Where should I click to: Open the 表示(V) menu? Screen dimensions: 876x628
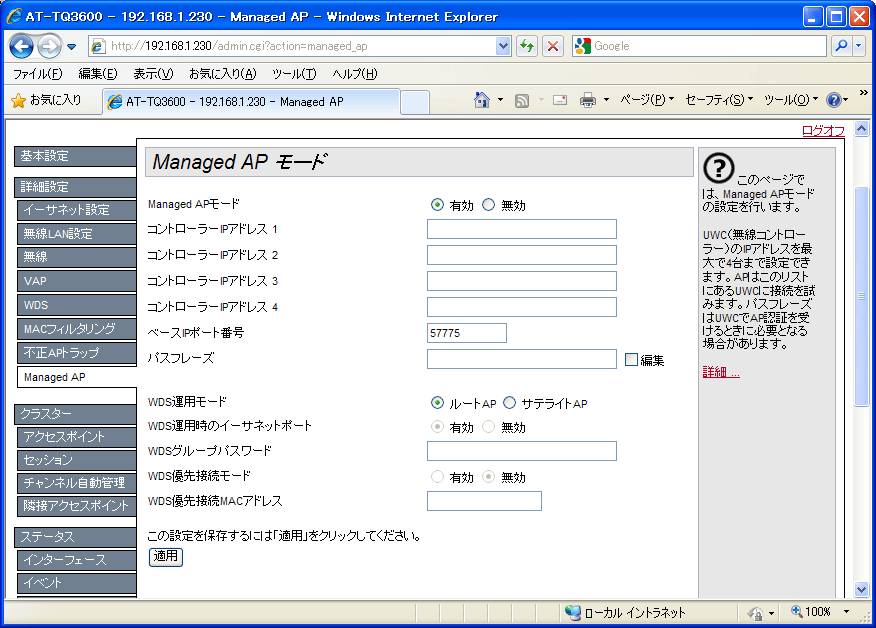153,74
